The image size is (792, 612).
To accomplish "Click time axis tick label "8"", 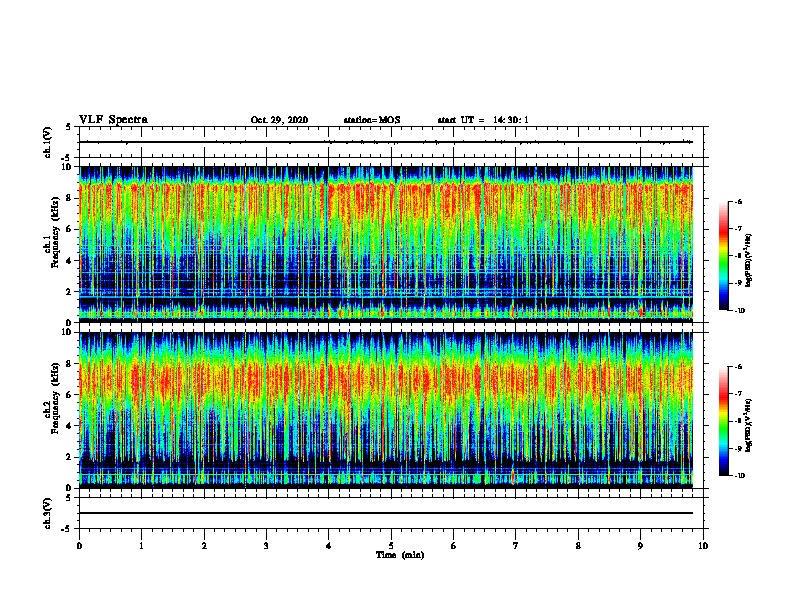I will (578, 546).
